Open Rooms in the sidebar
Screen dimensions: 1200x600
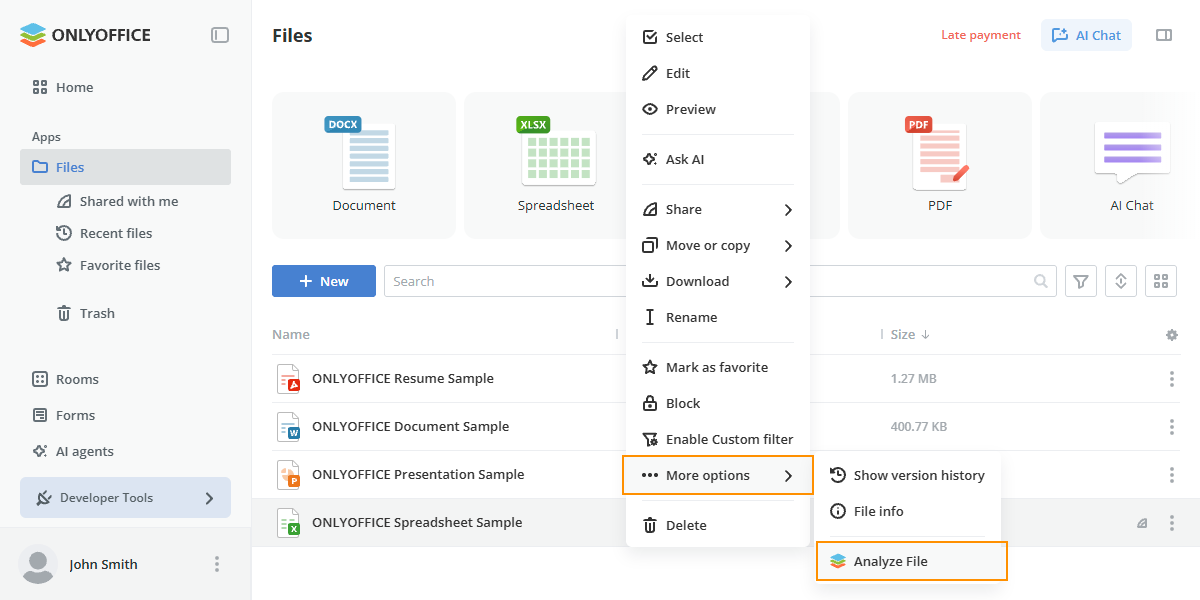click(77, 379)
